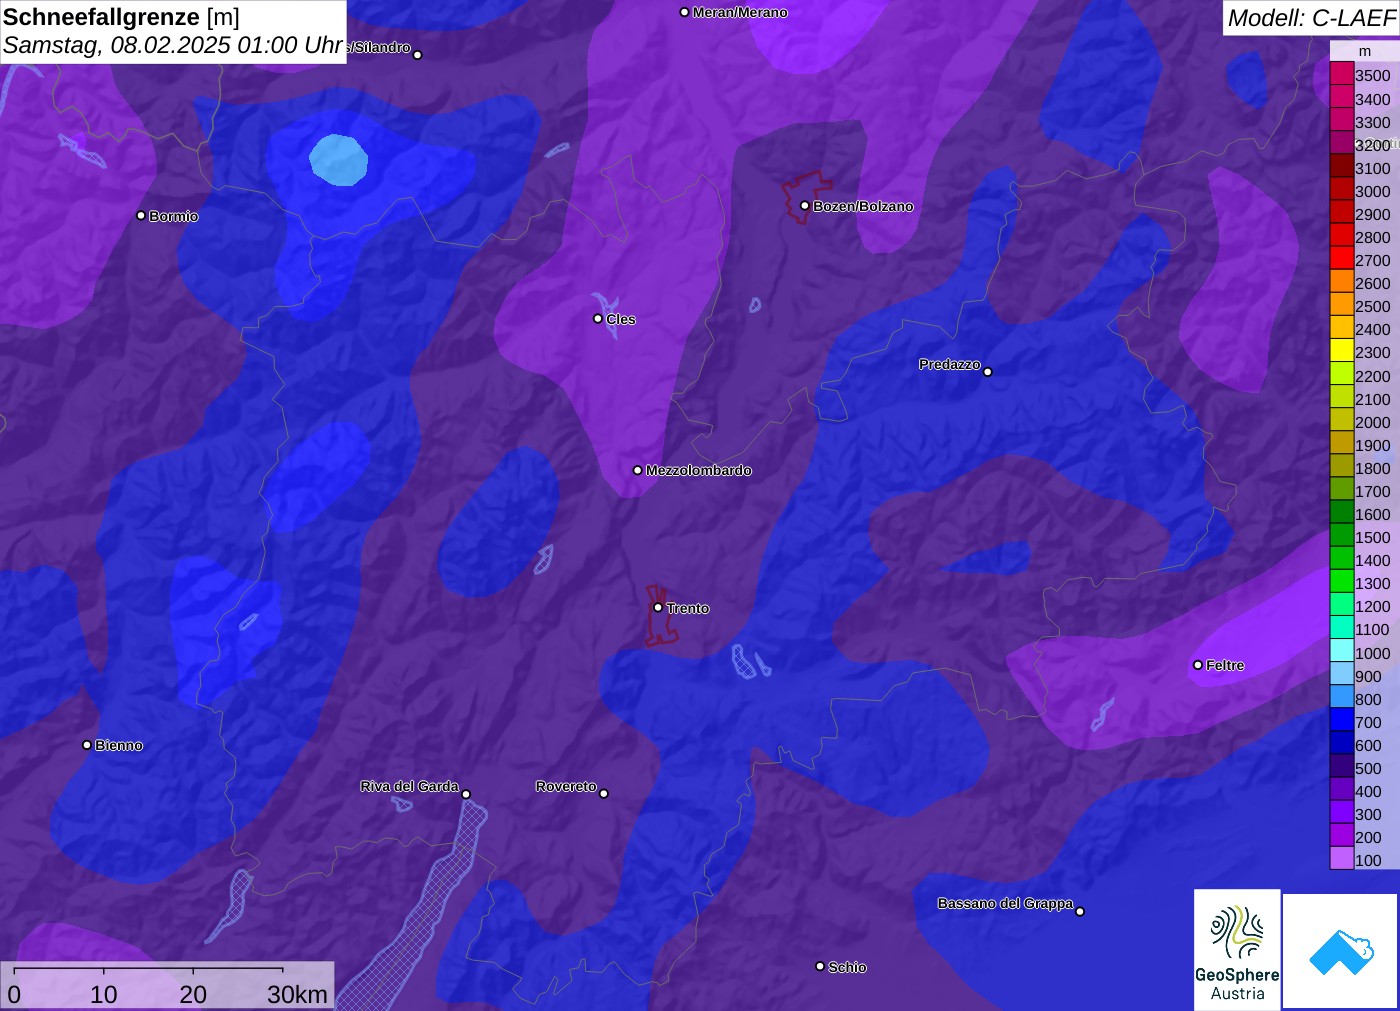Viewport: 1400px width, 1011px height.
Task: Click the Bassano del Grappa label
Action: [x=1005, y=903]
